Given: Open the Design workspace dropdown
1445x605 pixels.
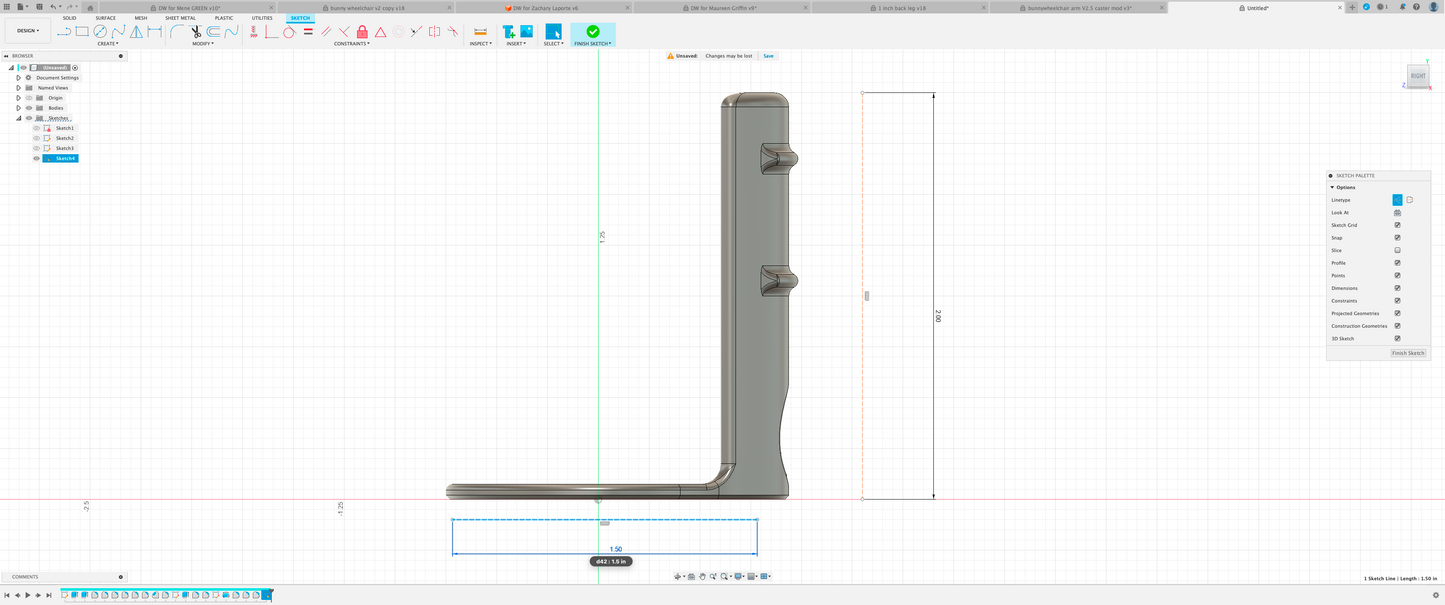Looking at the screenshot, I should [x=27, y=31].
